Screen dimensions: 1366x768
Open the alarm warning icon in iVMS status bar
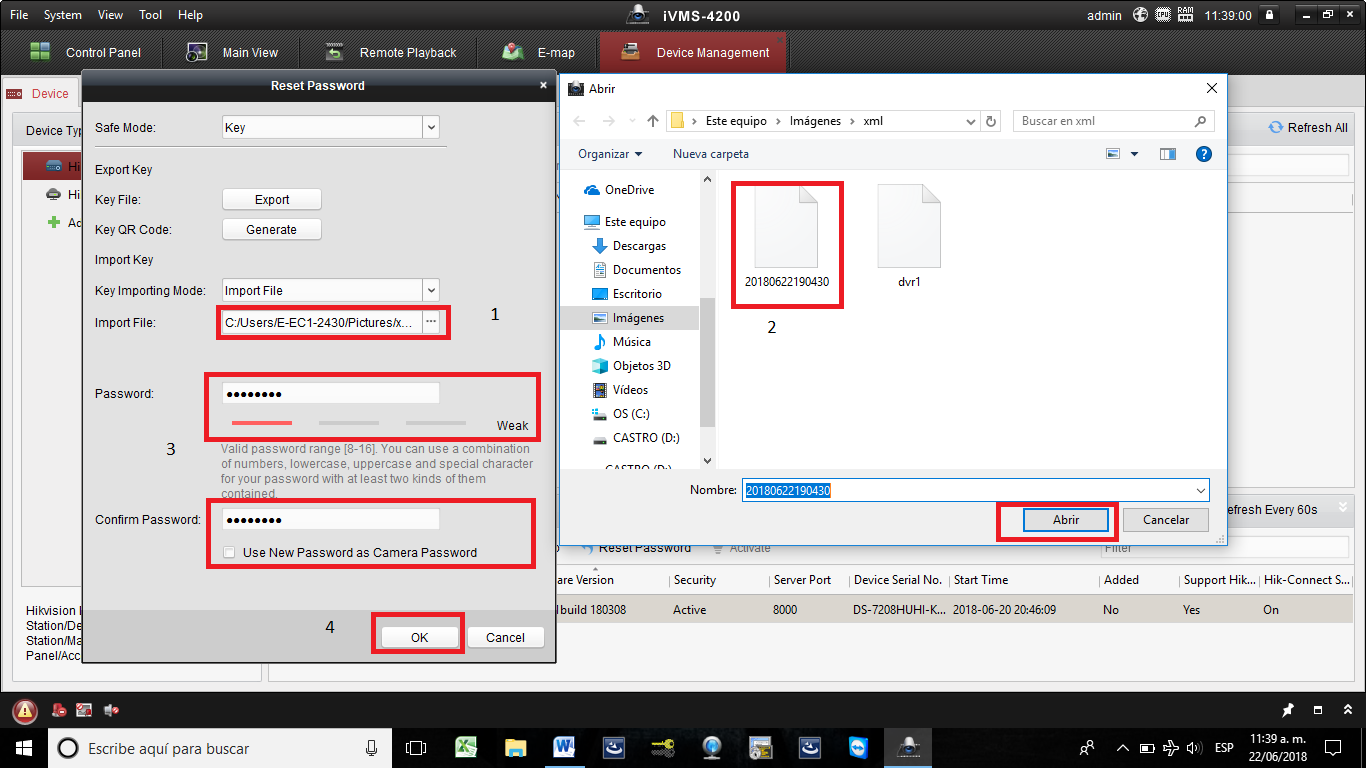[x=25, y=711]
